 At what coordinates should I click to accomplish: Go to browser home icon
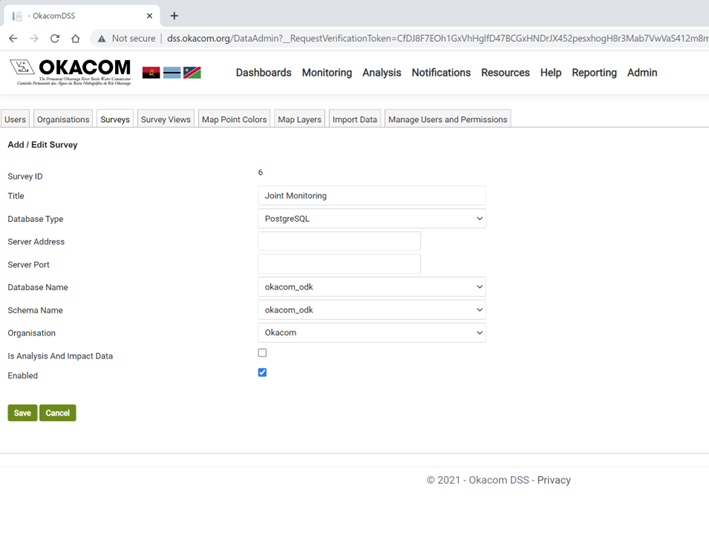pyautogui.click(x=76, y=38)
